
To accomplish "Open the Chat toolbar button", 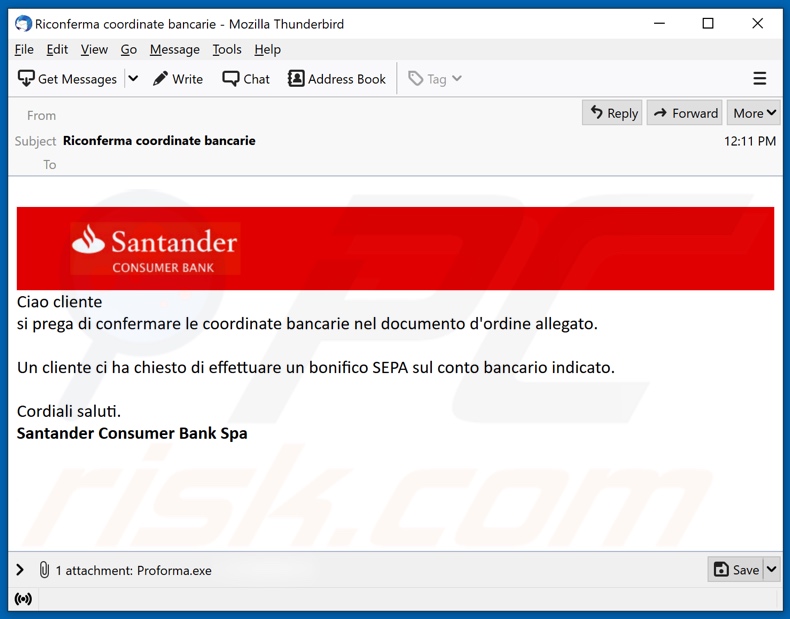I will 246,79.
